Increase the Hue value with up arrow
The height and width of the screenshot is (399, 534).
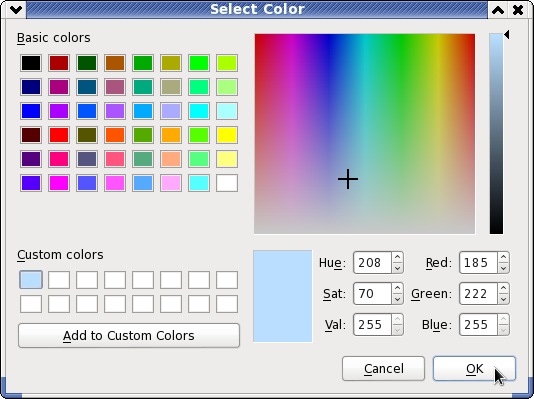pyautogui.click(x=397, y=257)
